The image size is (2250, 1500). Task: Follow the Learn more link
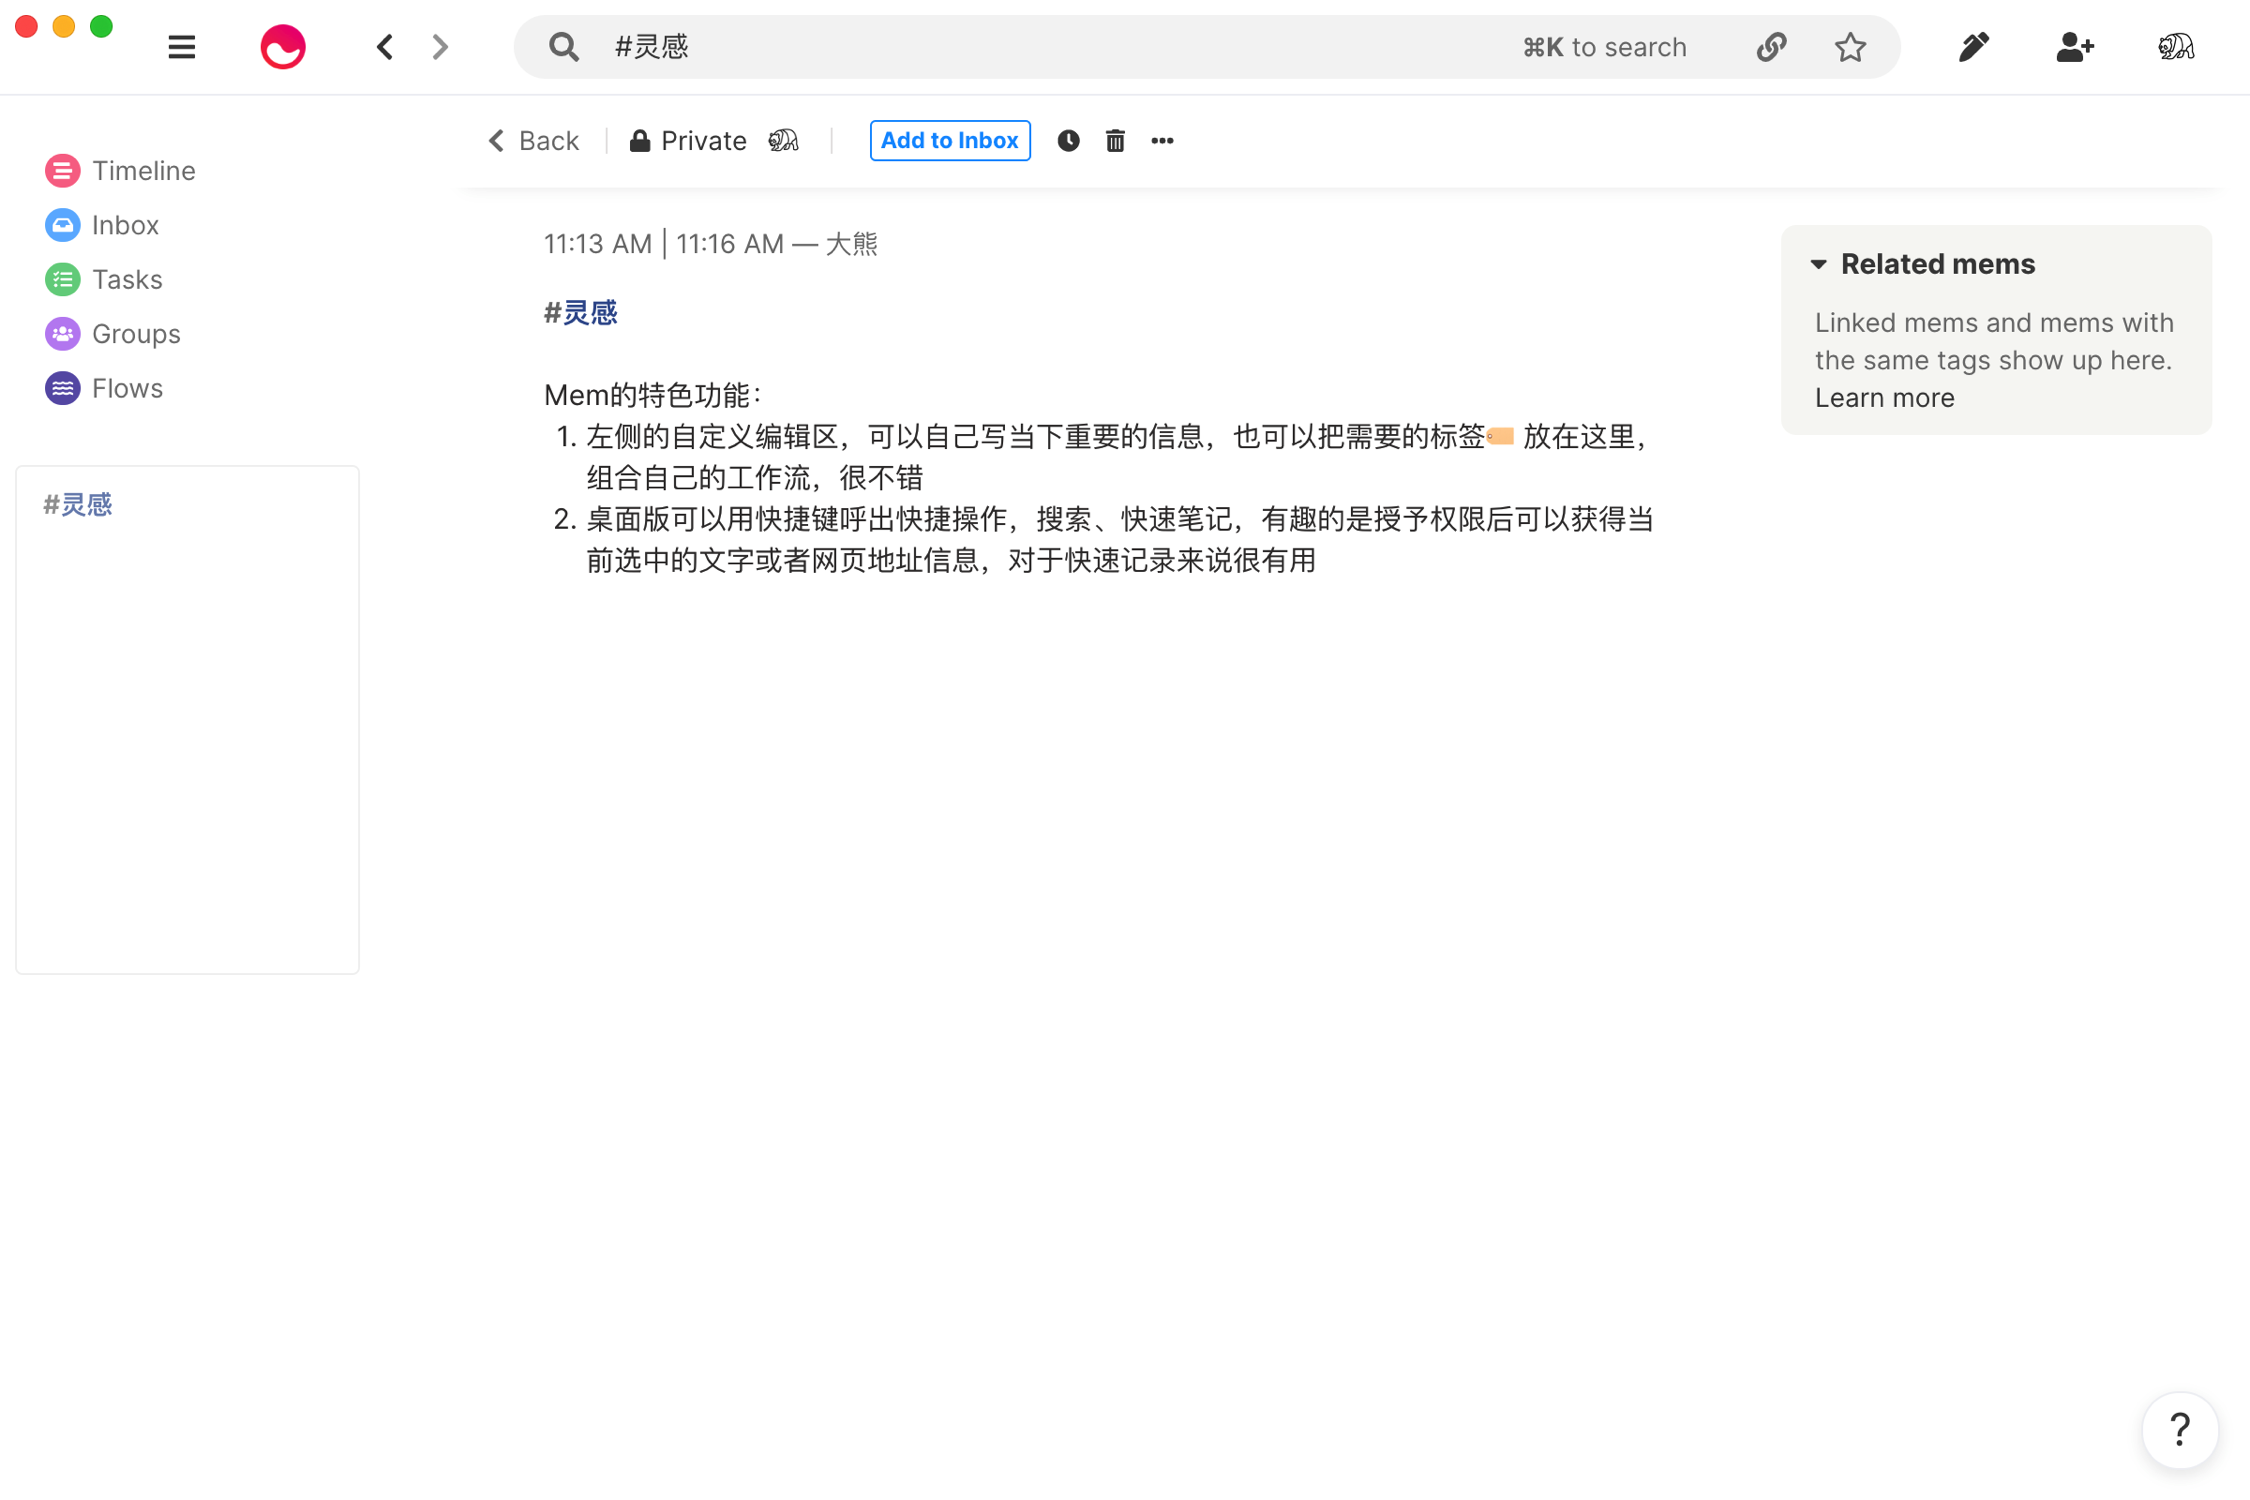1884,398
